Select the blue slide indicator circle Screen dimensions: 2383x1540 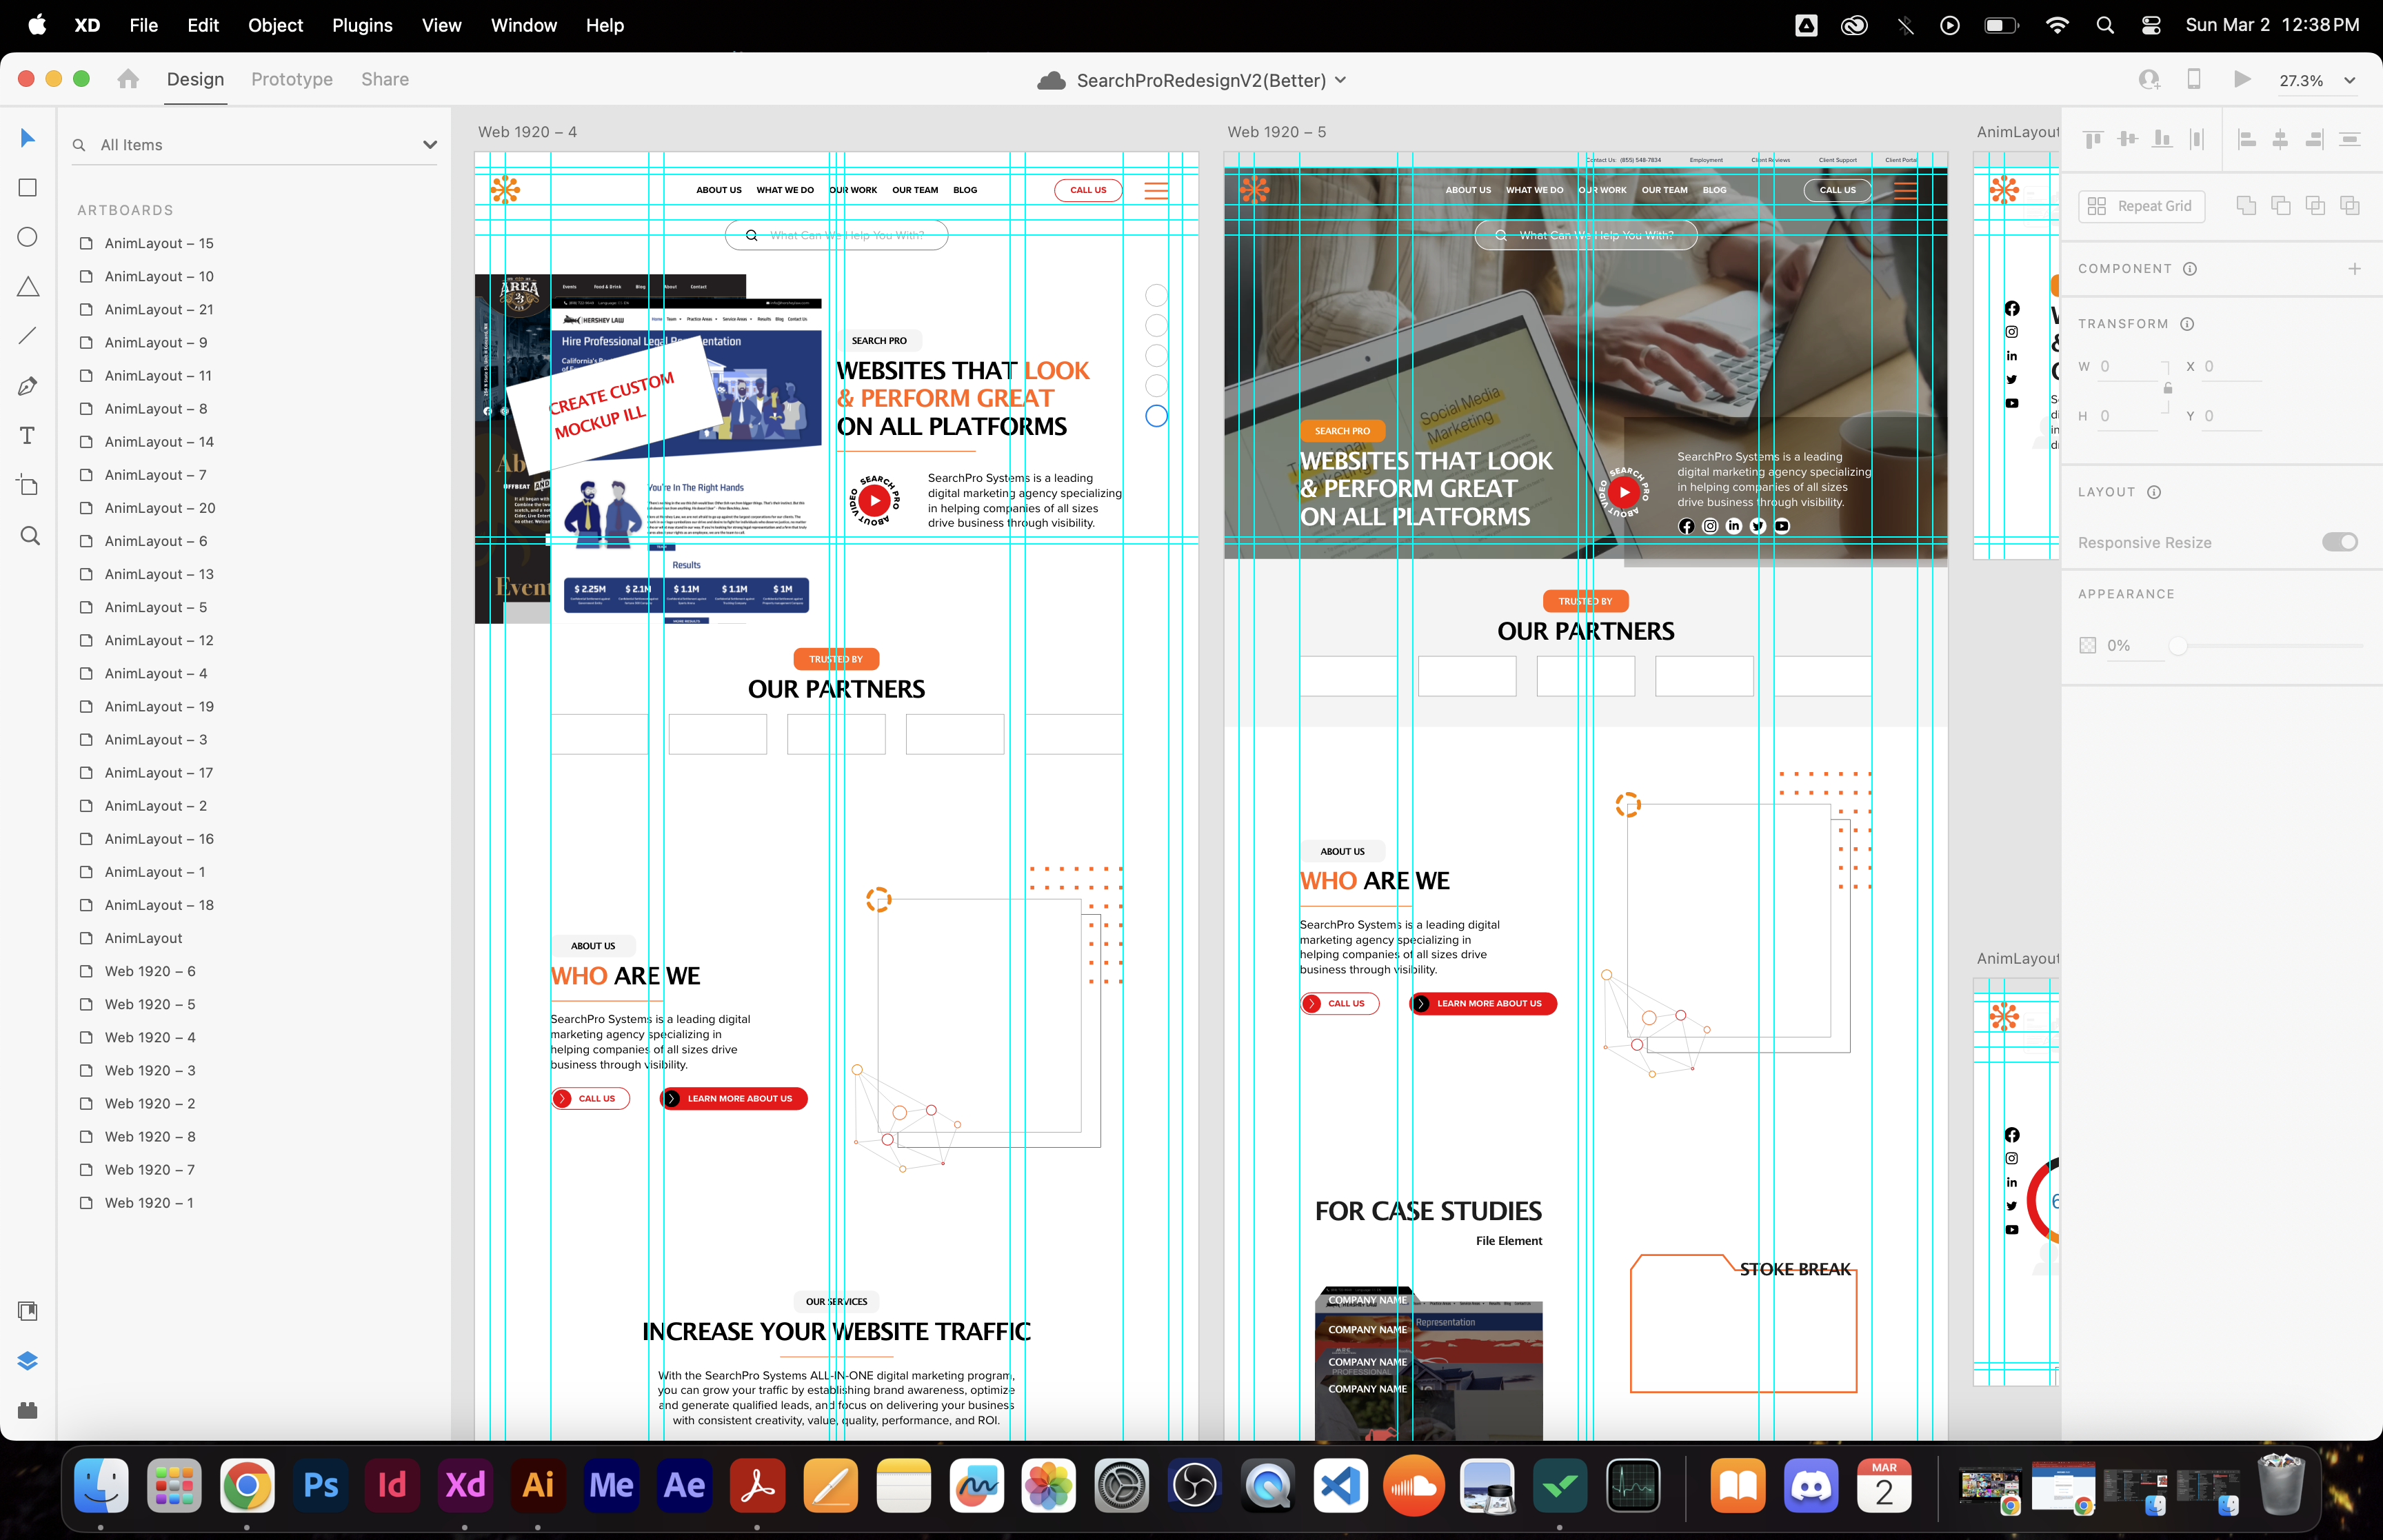click(1156, 416)
